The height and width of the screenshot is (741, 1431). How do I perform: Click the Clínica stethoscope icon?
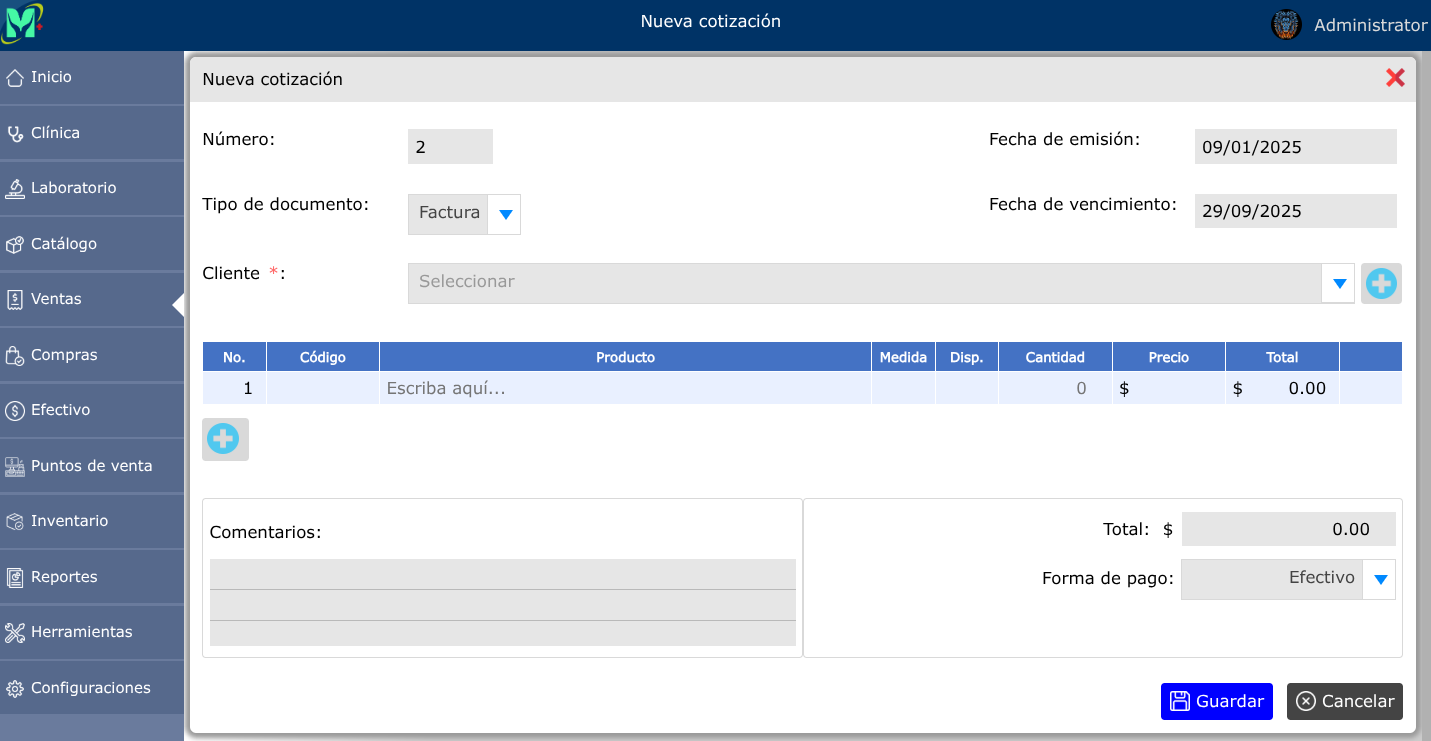(15, 133)
